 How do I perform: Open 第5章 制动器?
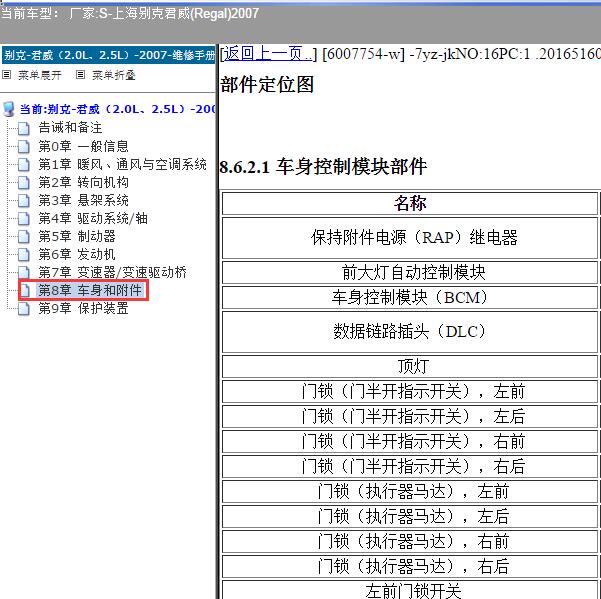click(x=77, y=236)
